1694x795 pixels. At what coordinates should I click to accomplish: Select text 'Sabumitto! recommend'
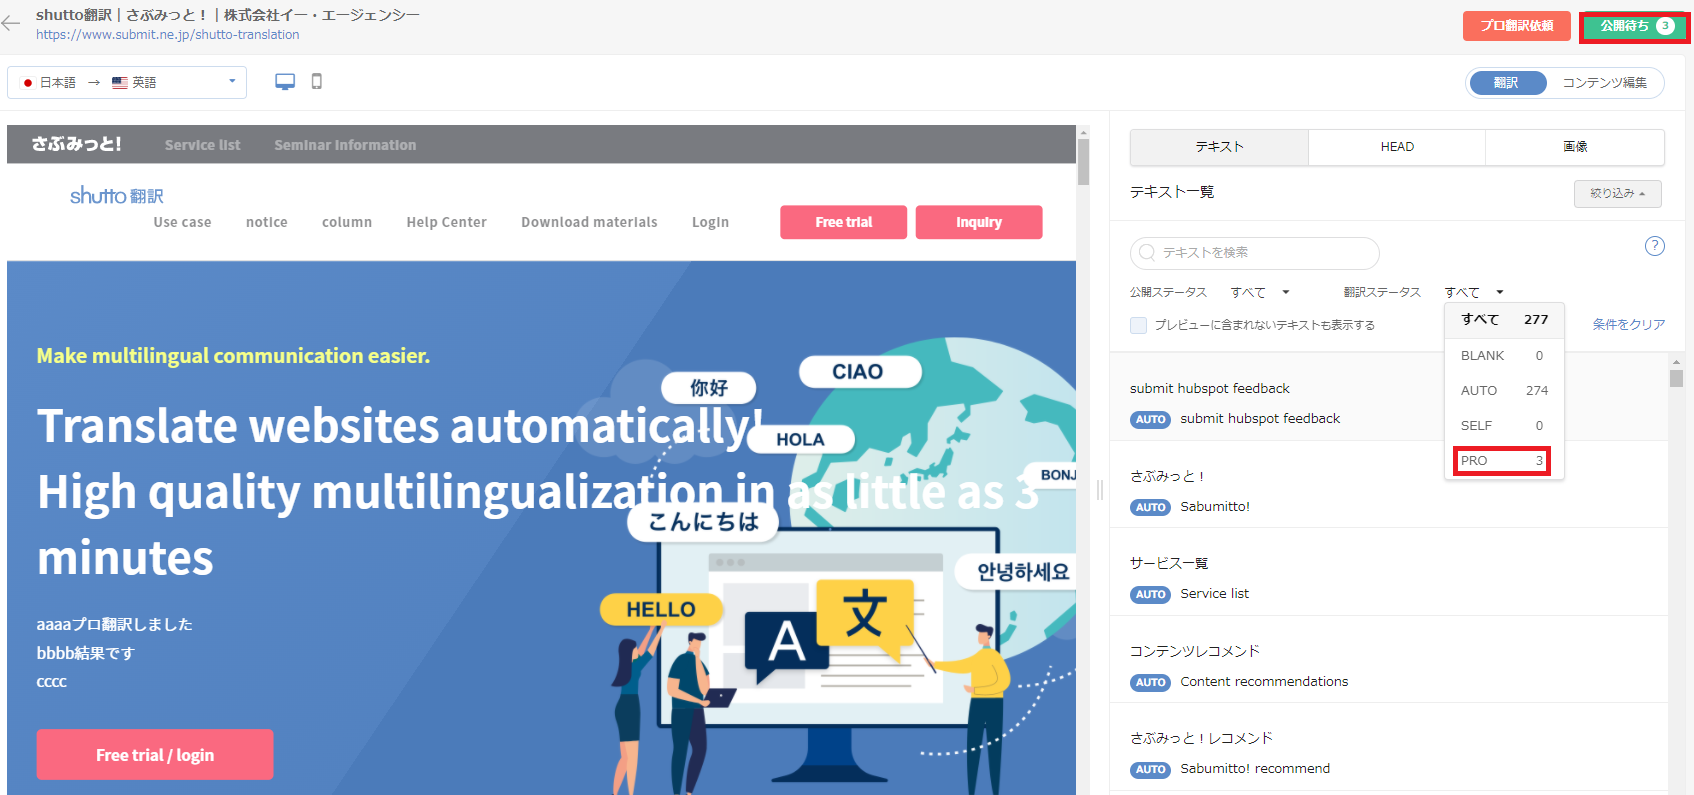1255,769
